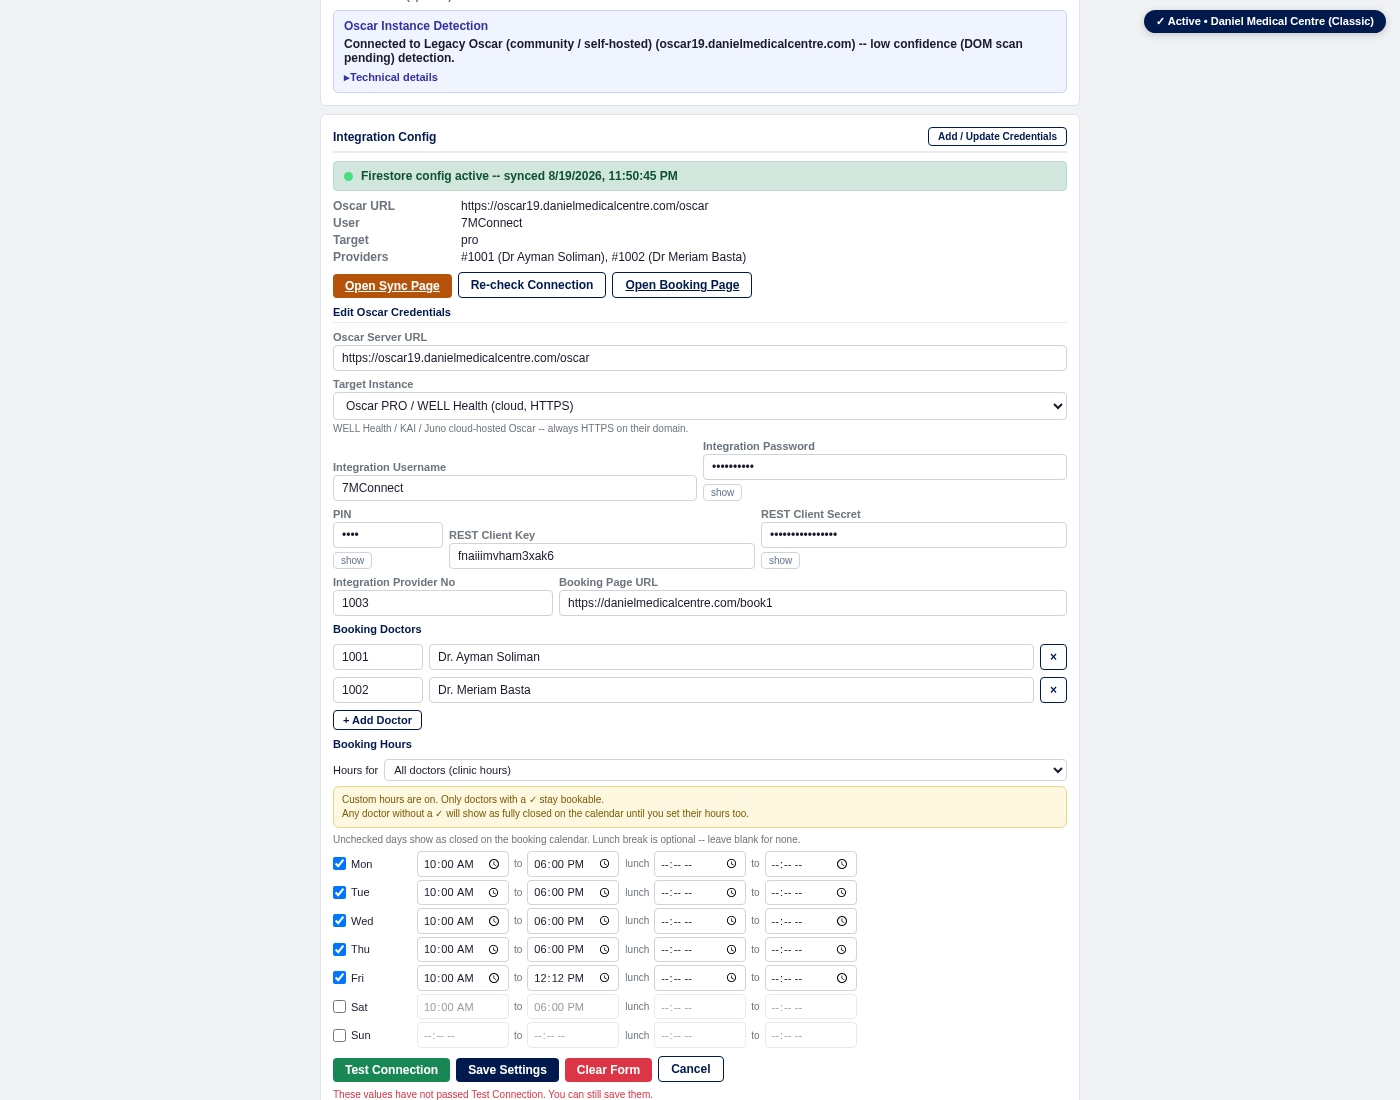Viewport: 1400px width, 1100px height.
Task: Click Add / Update Credentials button
Action: click(997, 136)
